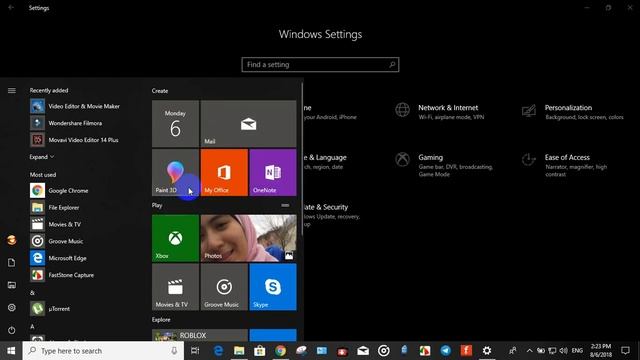Viewport: 640px width, 360px height.
Task: Open Personalization settings
Action: (572, 111)
